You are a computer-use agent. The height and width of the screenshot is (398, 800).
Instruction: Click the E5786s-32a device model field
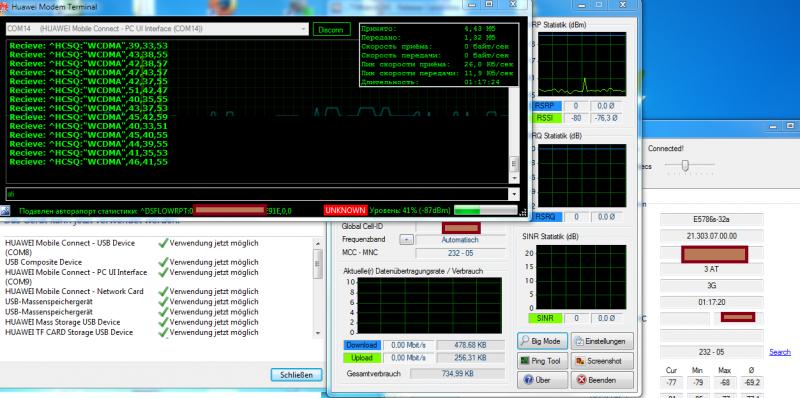click(x=712, y=220)
